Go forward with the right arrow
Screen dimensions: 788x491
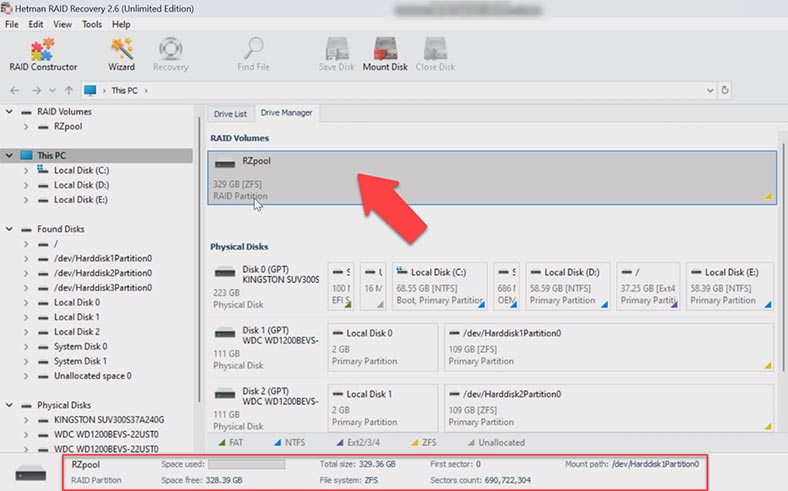(x=36, y=90)
